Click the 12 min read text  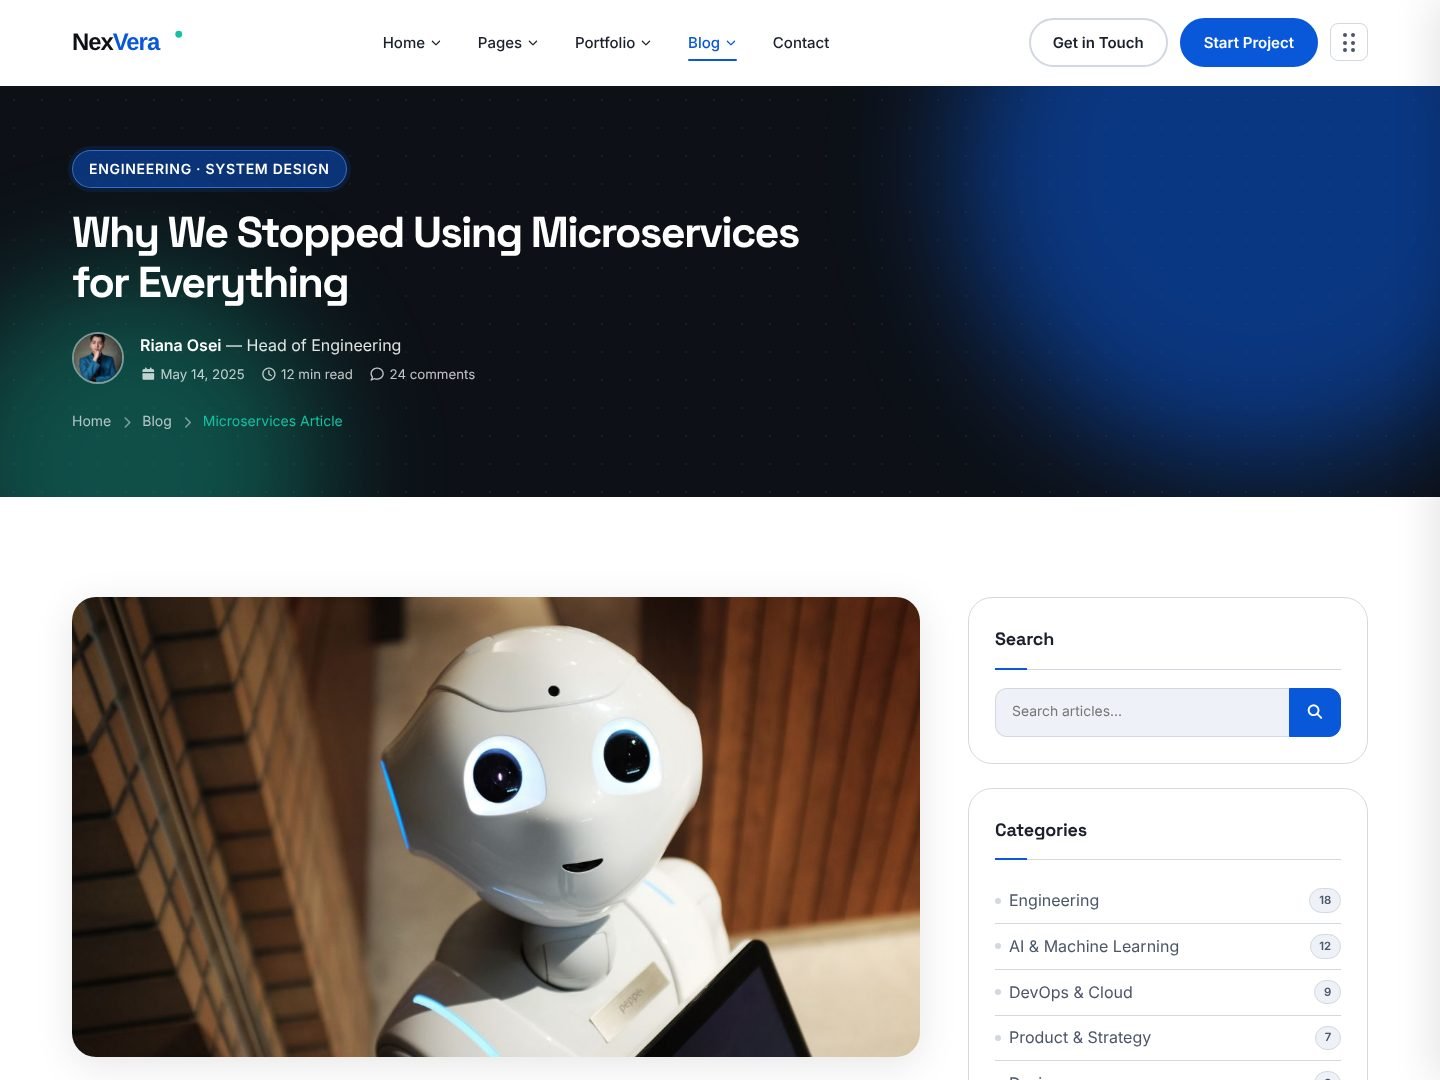[317, 374]
